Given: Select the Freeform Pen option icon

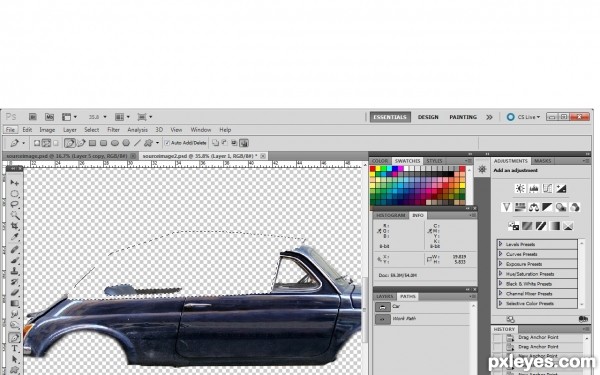Looking at the screenshot, I should coord(81,143).
